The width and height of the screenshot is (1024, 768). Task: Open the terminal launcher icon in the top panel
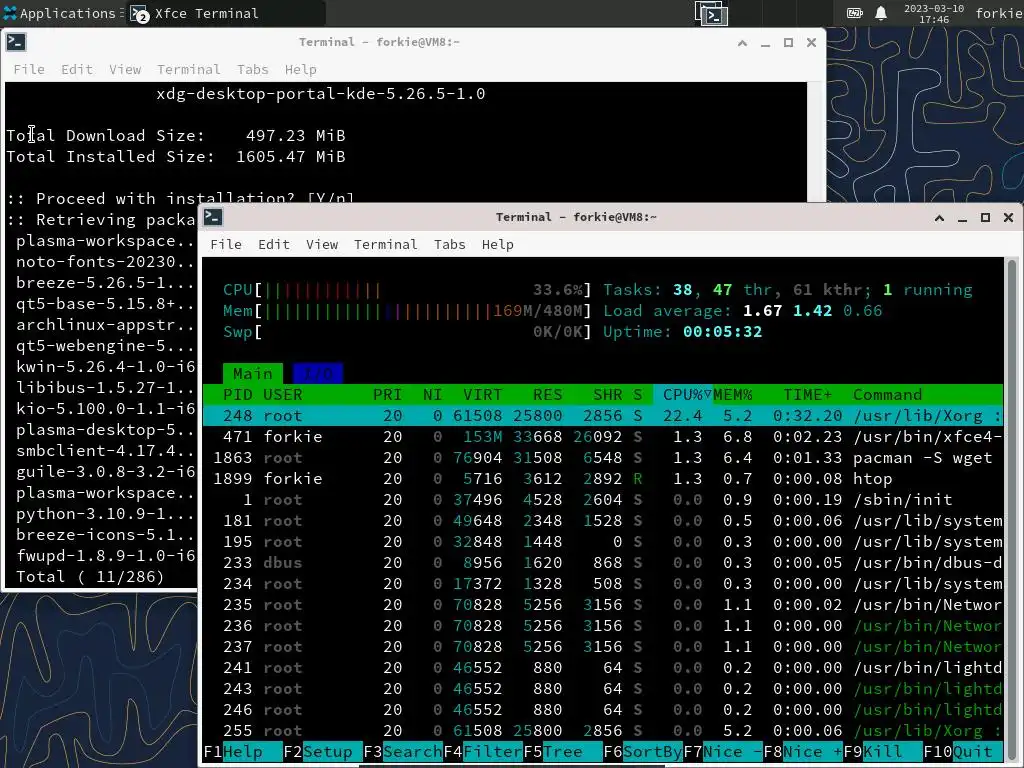click(711, 14)
